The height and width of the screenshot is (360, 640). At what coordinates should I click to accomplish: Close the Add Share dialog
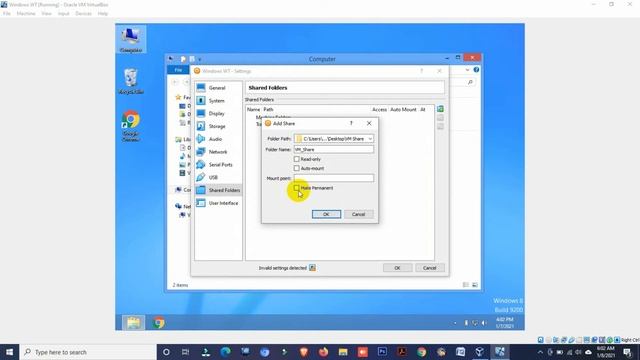click(369, 123)
